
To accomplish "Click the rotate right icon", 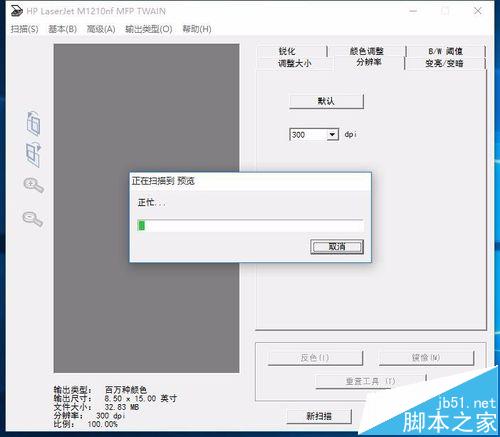I will 33,155.
